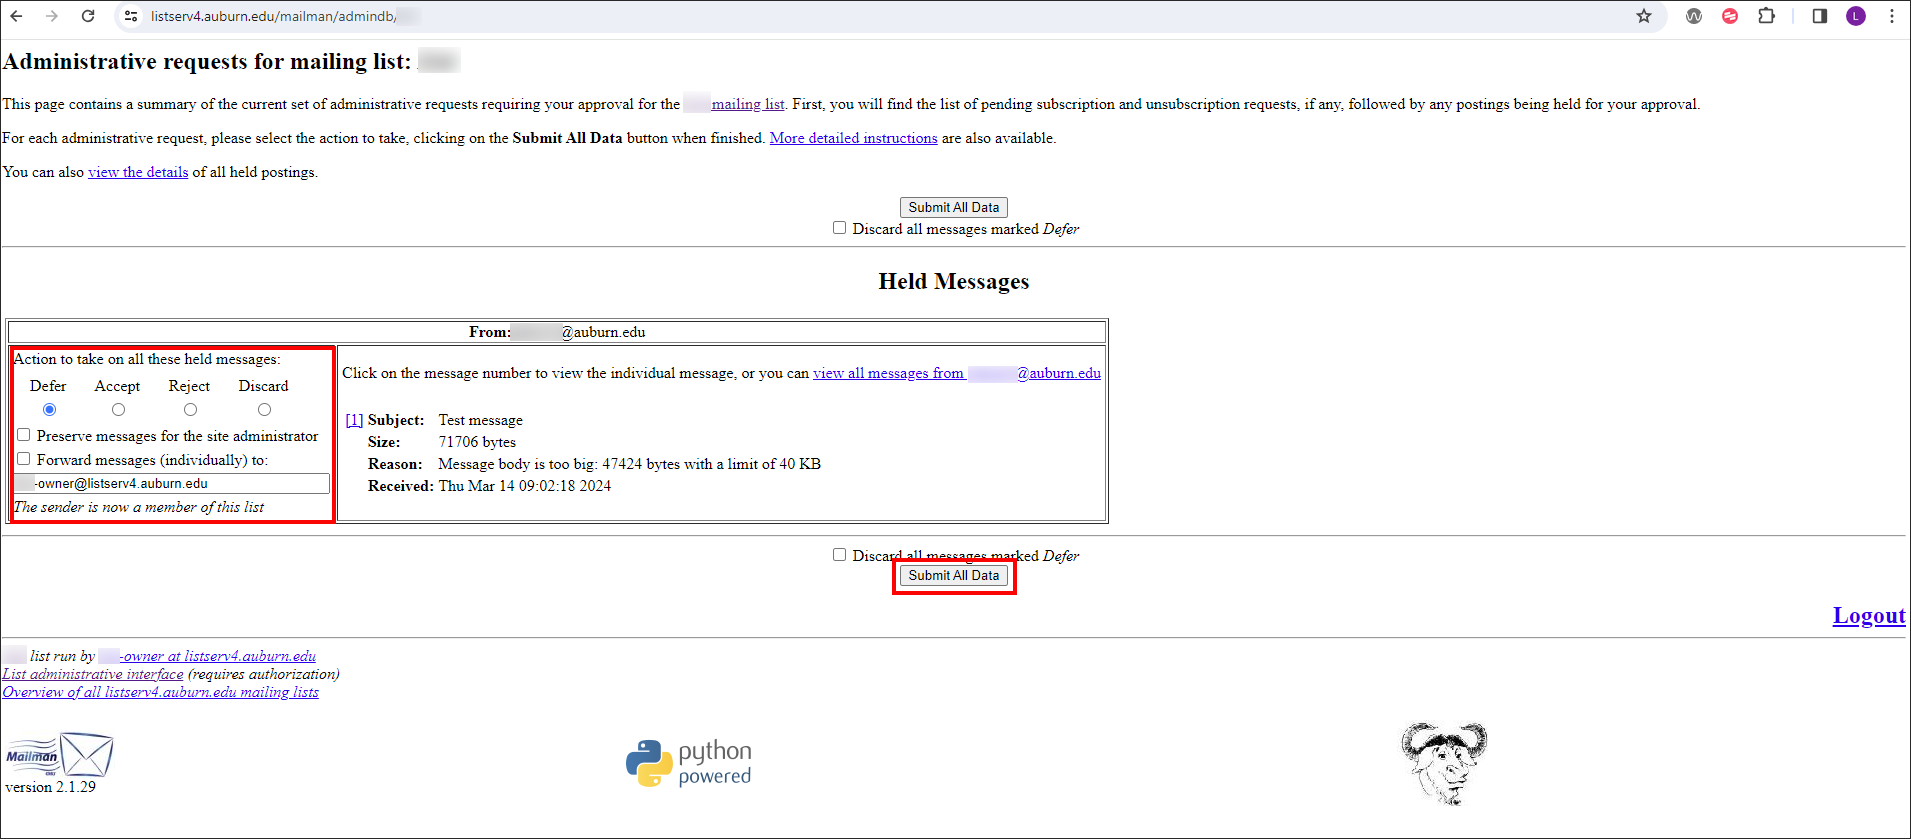The height and width of the screenshot is (839, 1911).
Task: Click the browser forward arrow
Action: click(x=52, y=16)
